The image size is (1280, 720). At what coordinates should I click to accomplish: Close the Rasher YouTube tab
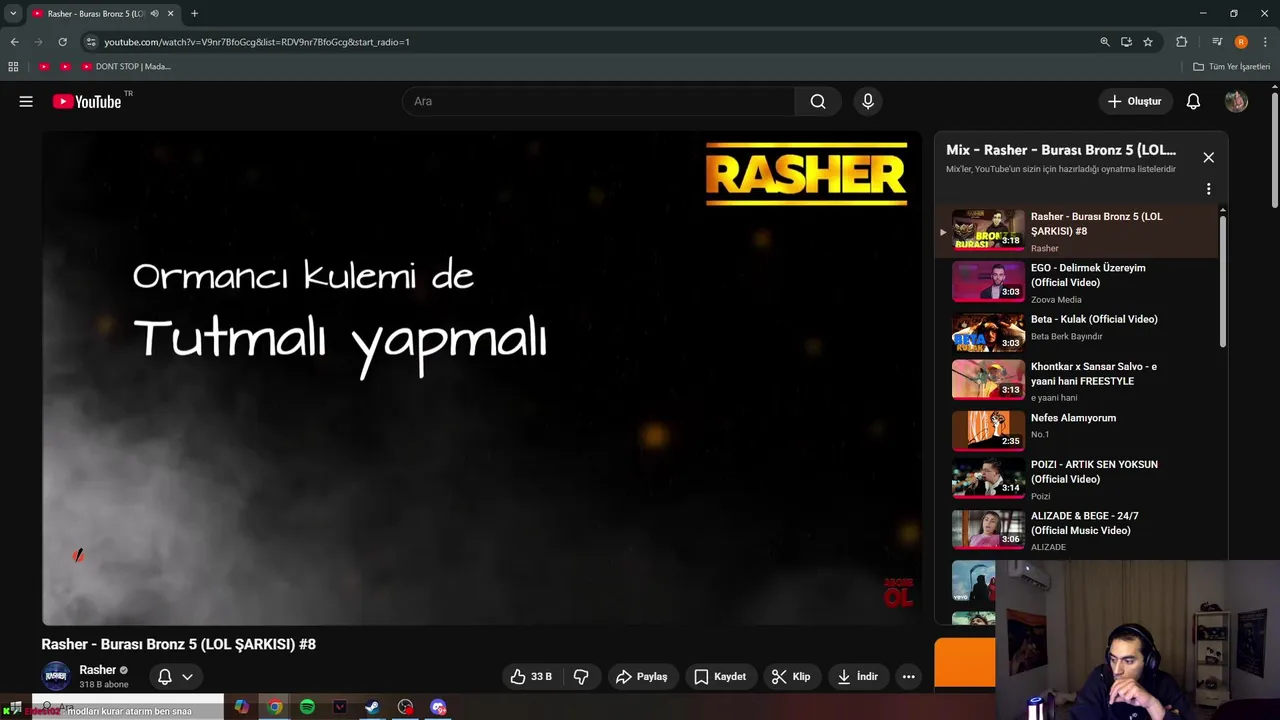pyautogui.click(x=170, y=14)
